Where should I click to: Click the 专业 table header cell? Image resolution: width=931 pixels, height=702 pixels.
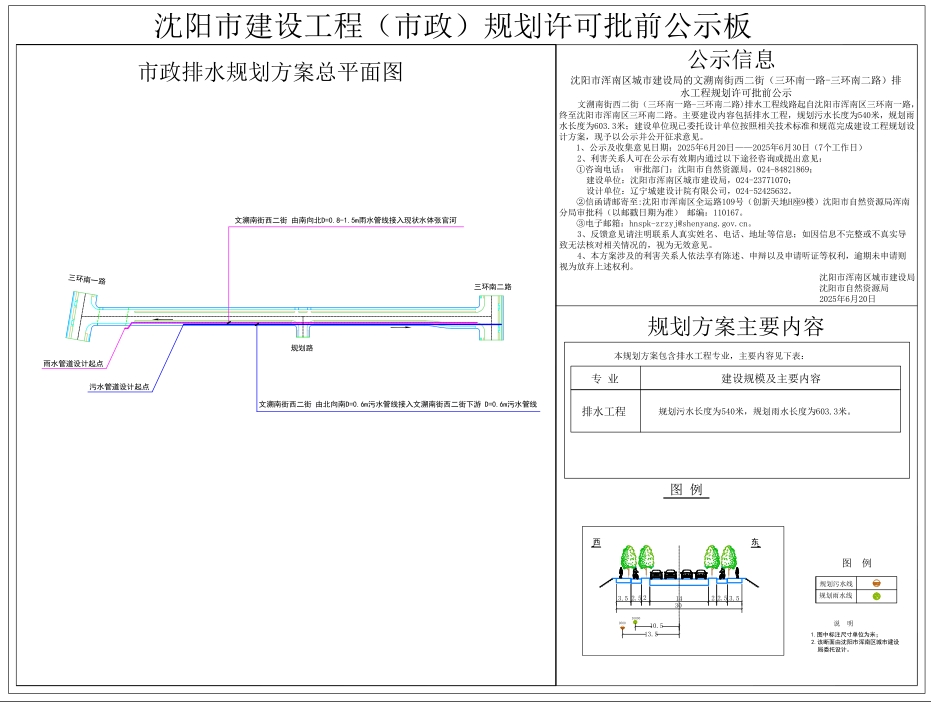point(604,379)
